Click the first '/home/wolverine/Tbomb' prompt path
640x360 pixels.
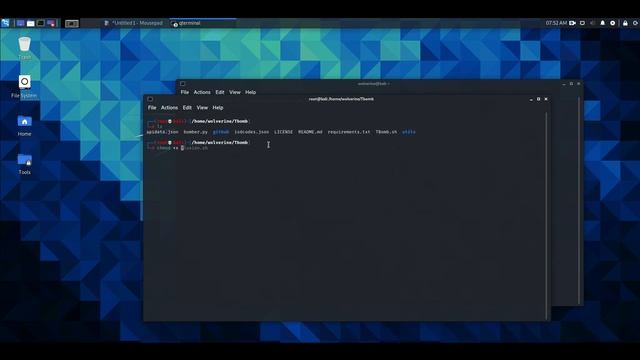[220, 121]
